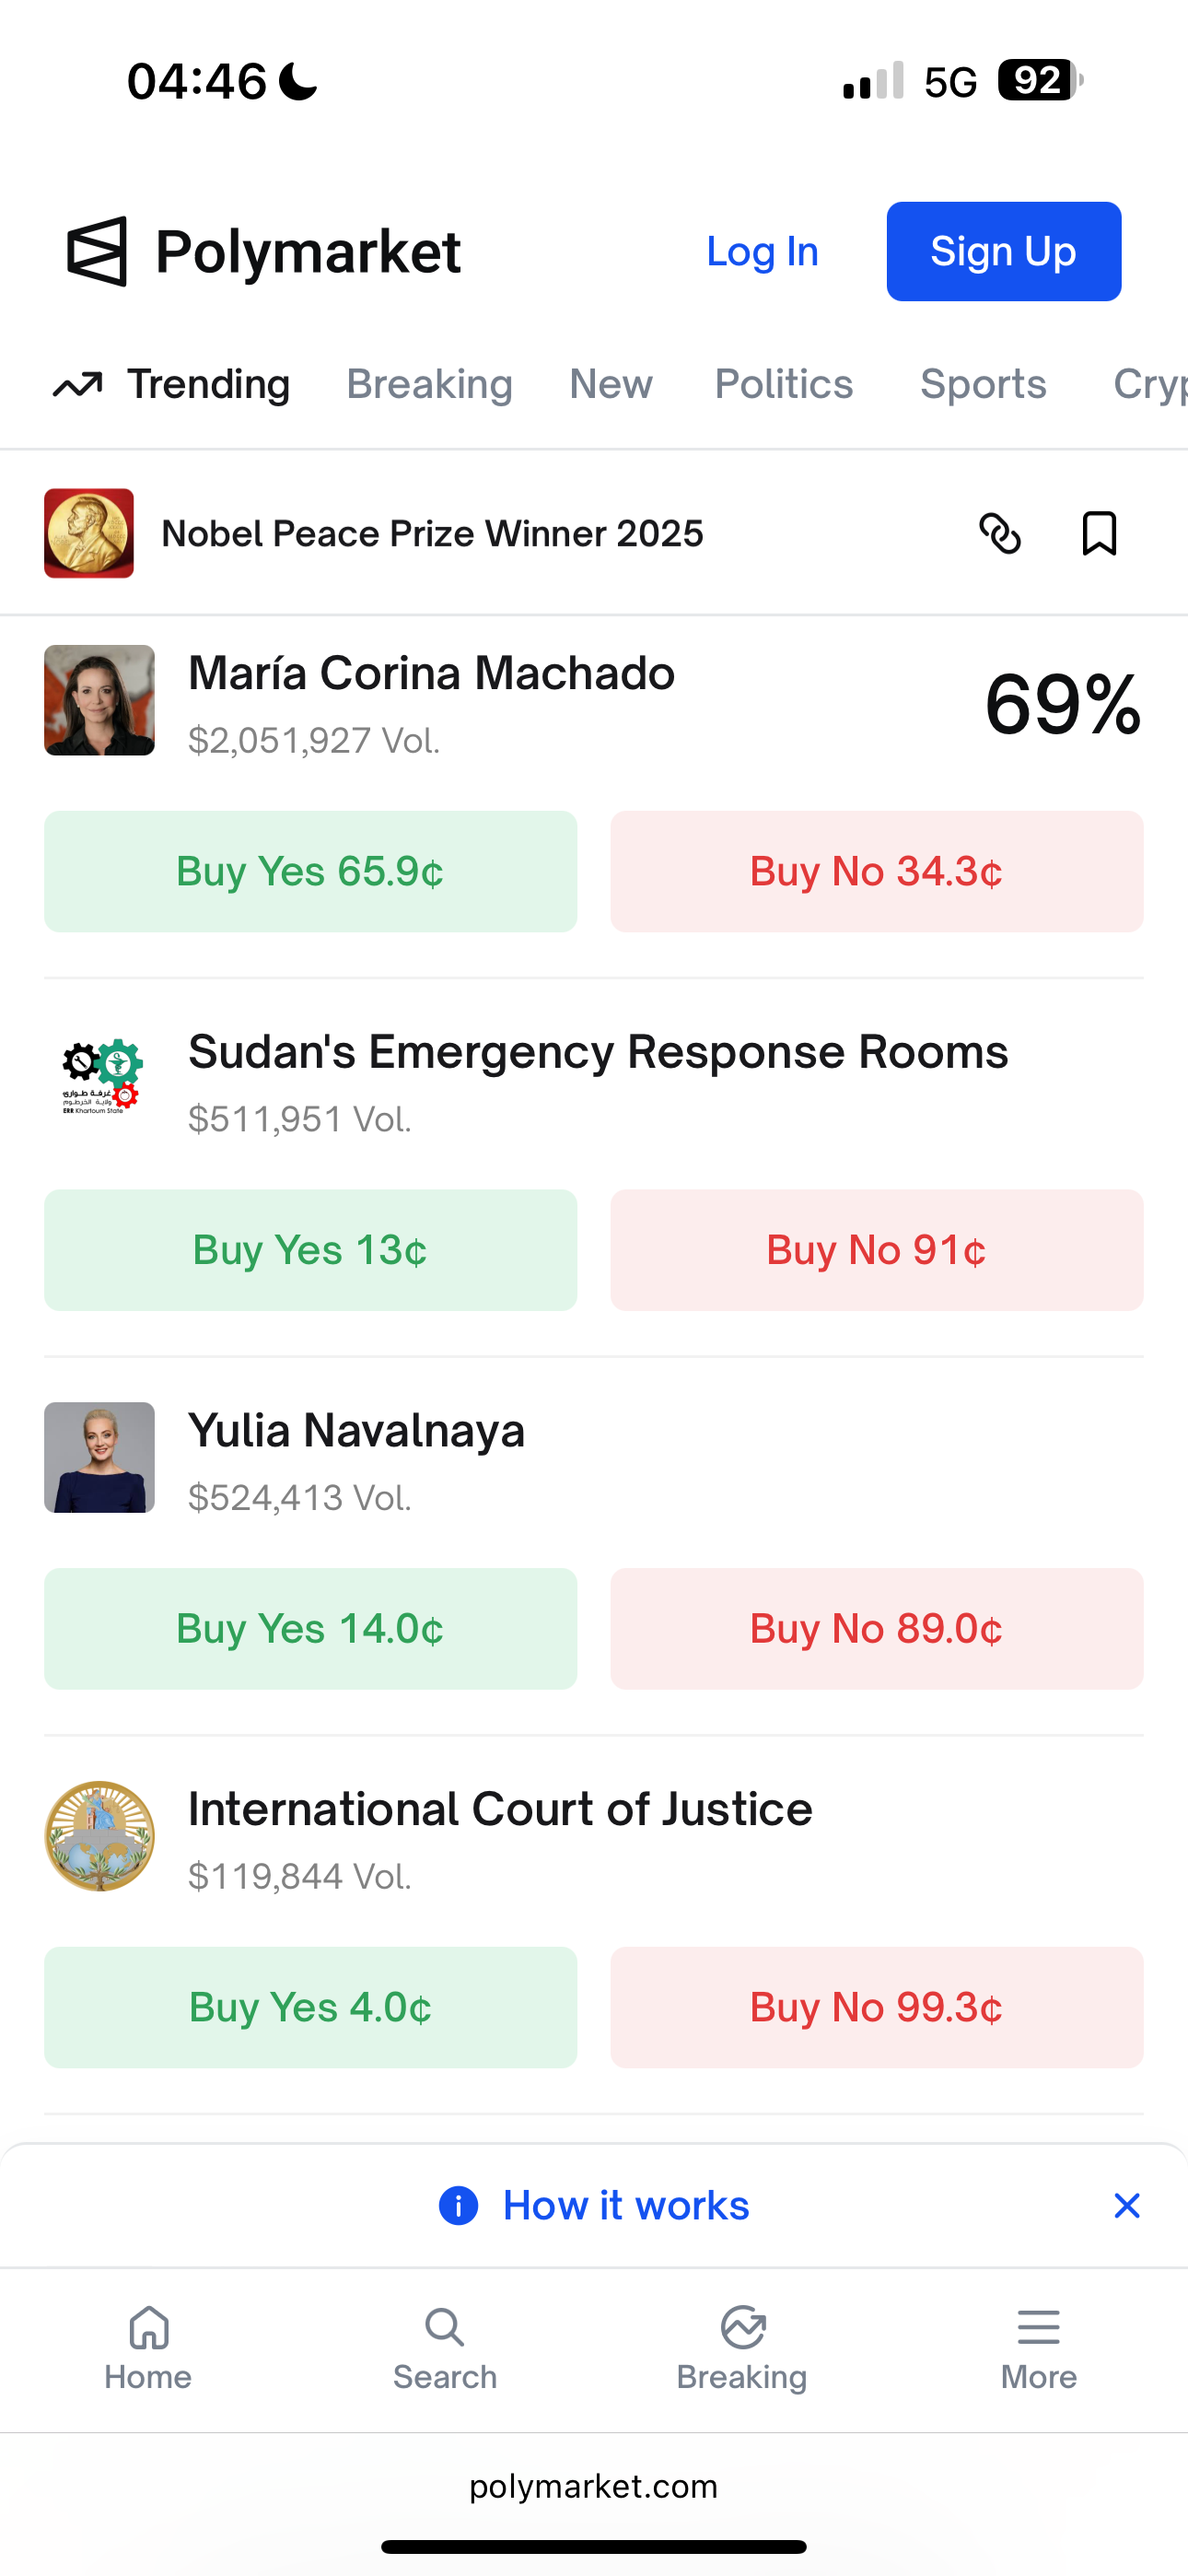
Task: Dismiss the How it works banner
Action: tap(1127, 2205)
